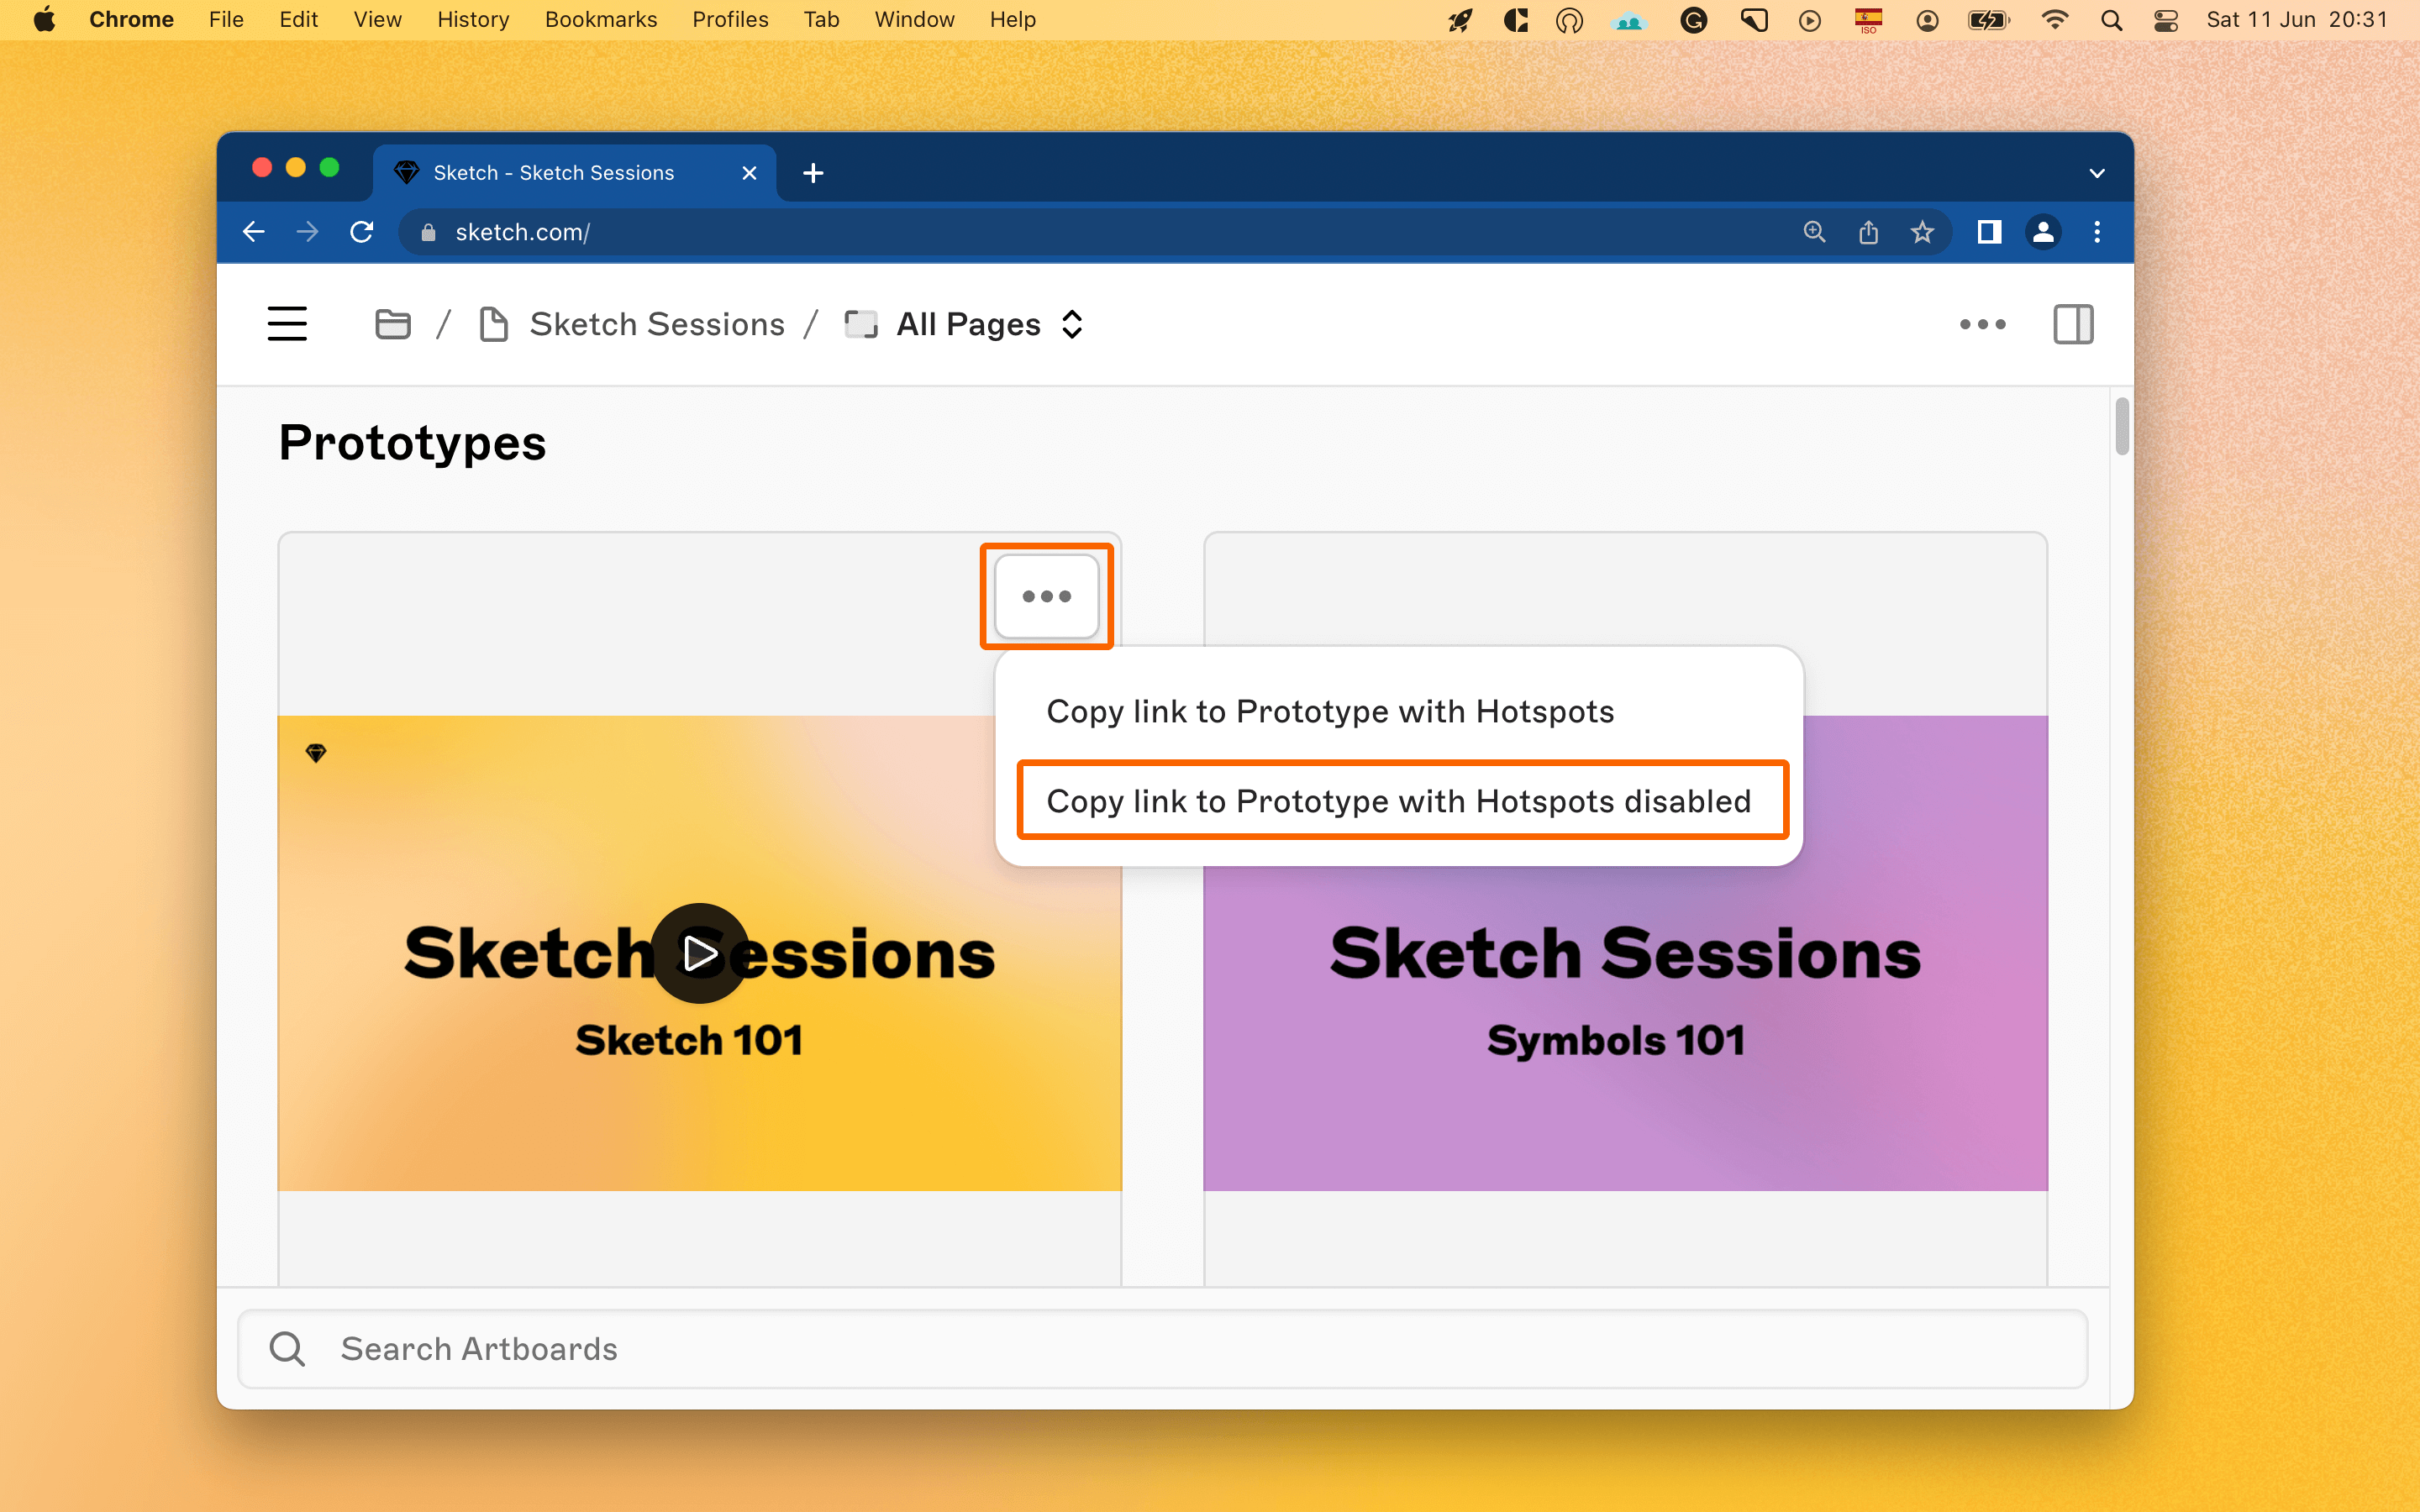This screenshot has width=2420, height=1512.
Task: Click Chrome's bookmark star icon
Action: point(1922,232)
